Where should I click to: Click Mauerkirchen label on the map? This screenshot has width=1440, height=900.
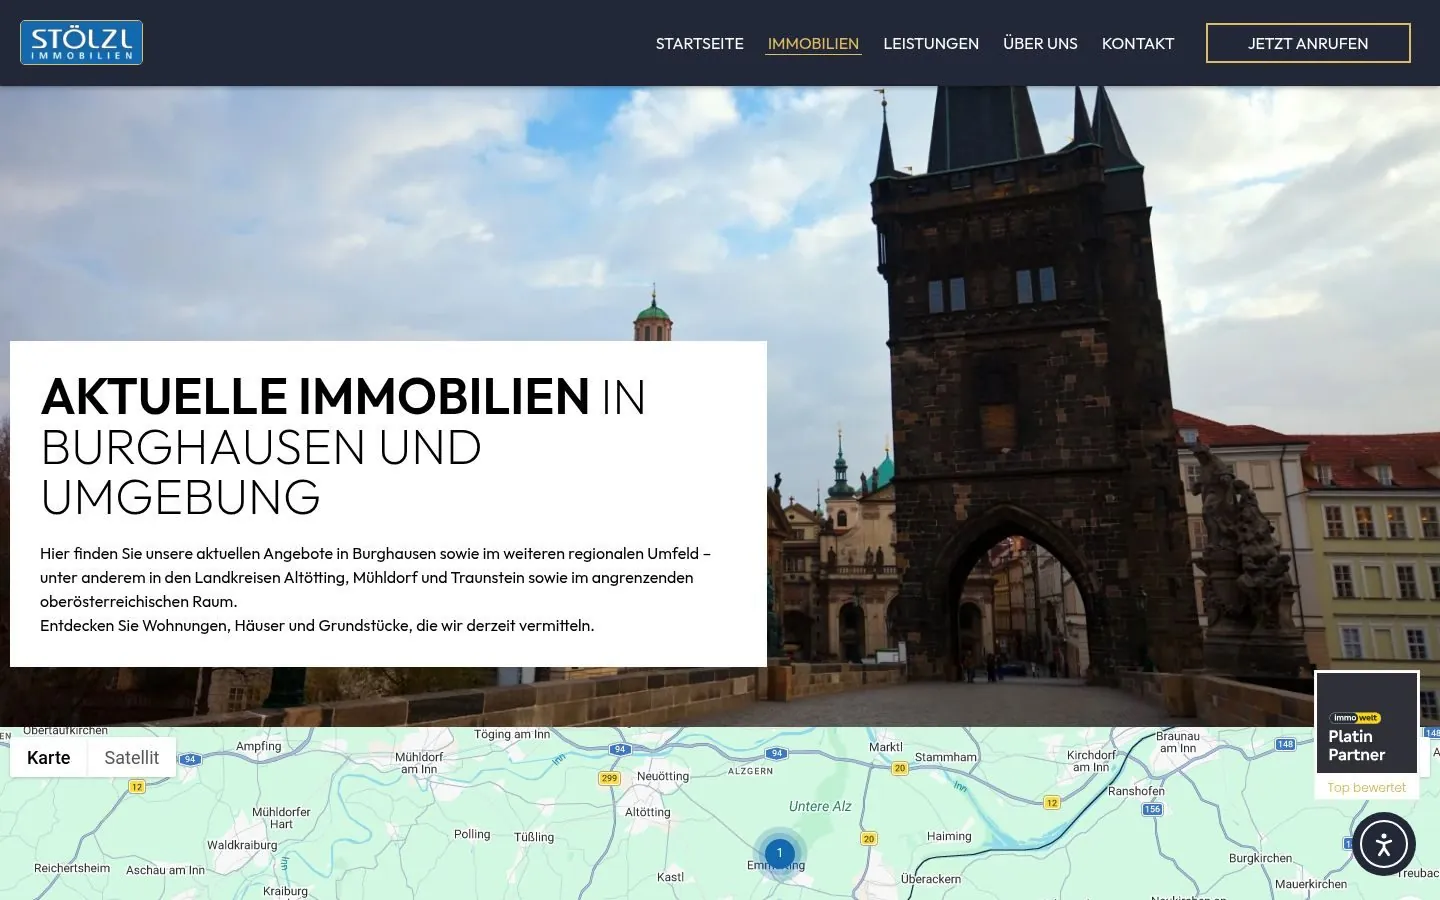coord(1311,884)
